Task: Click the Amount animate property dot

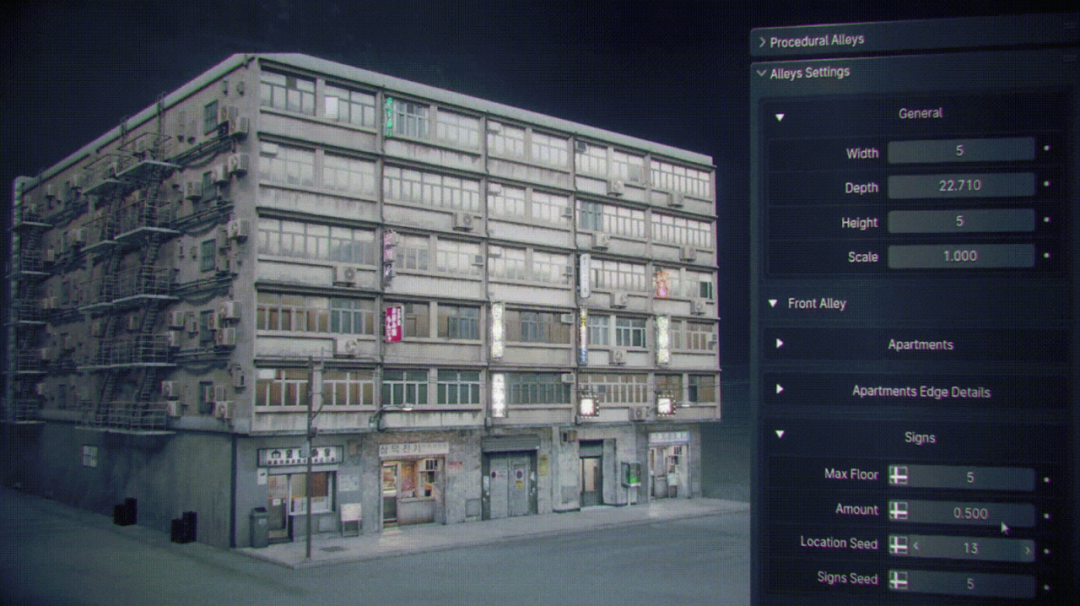Action: click(1047, 515)
